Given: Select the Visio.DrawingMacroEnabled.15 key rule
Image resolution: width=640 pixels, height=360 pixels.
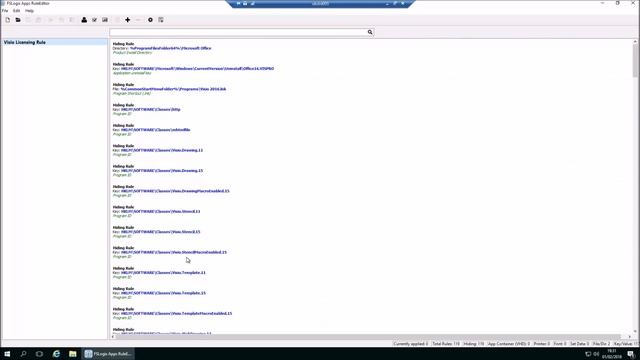Looking at the screenshot, I should [x=171, y=191].
